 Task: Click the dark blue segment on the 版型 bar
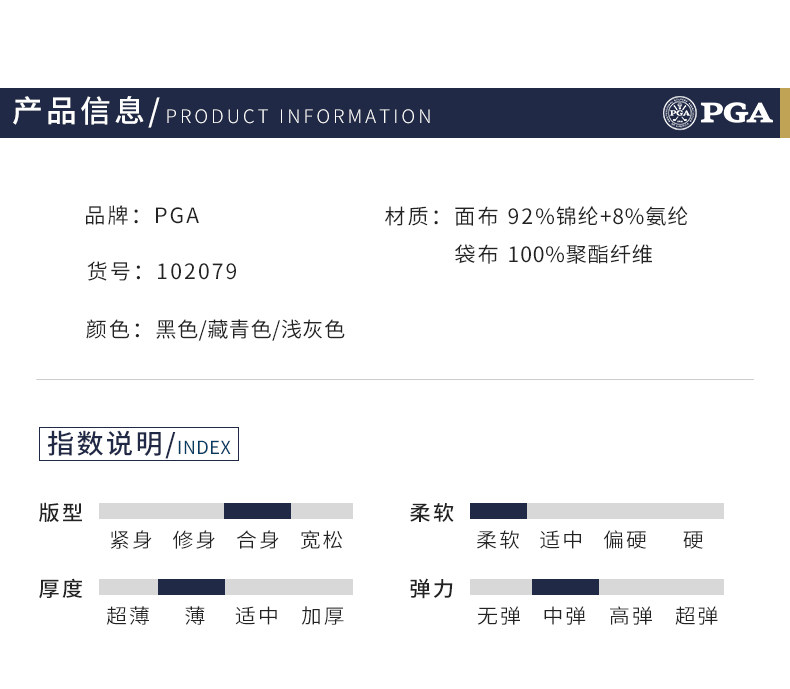click(257, 511)
